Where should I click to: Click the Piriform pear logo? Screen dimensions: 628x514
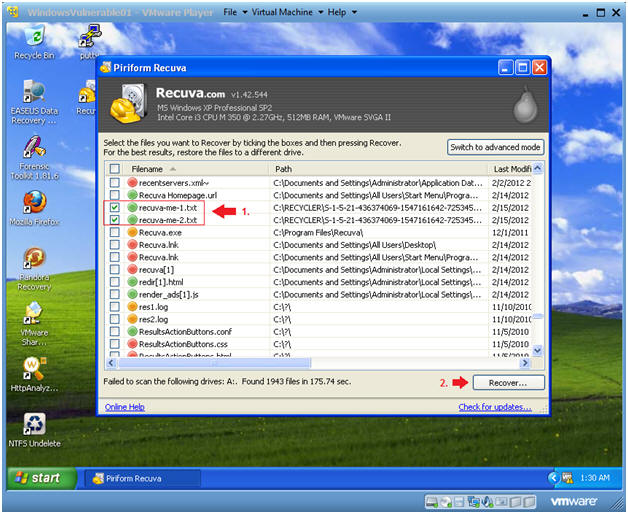(525, 105)
